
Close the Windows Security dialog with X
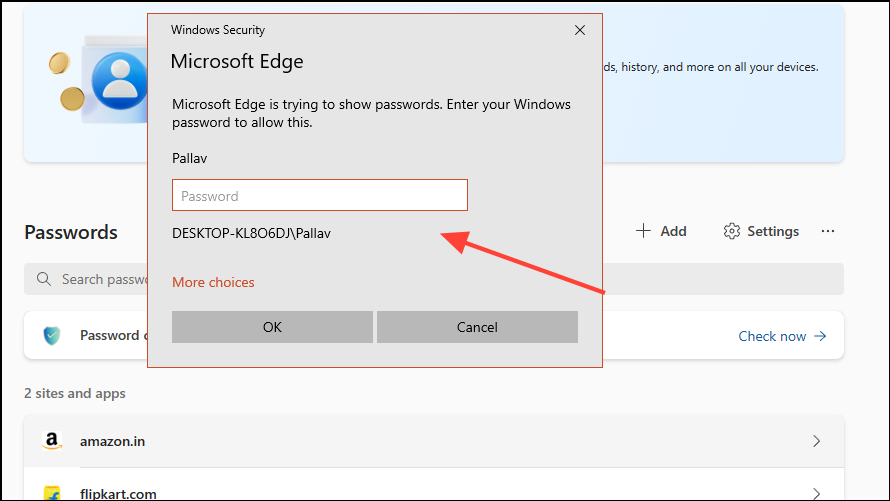click(x=580, y=30)
